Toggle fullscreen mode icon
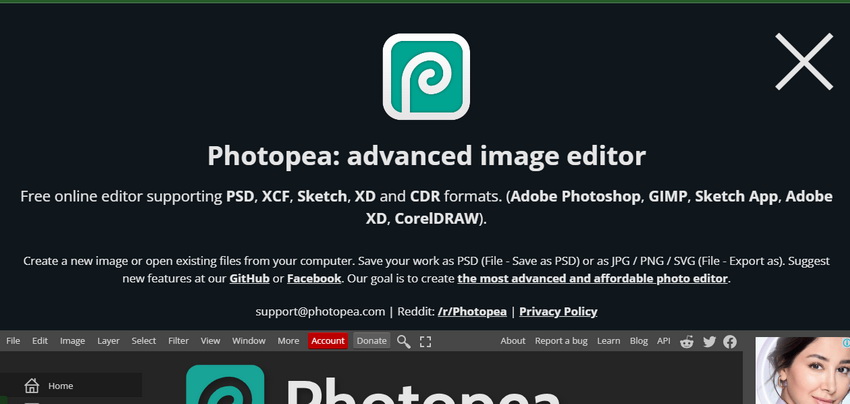Viewport: 850px width, 404px height. tap(426, 341)
